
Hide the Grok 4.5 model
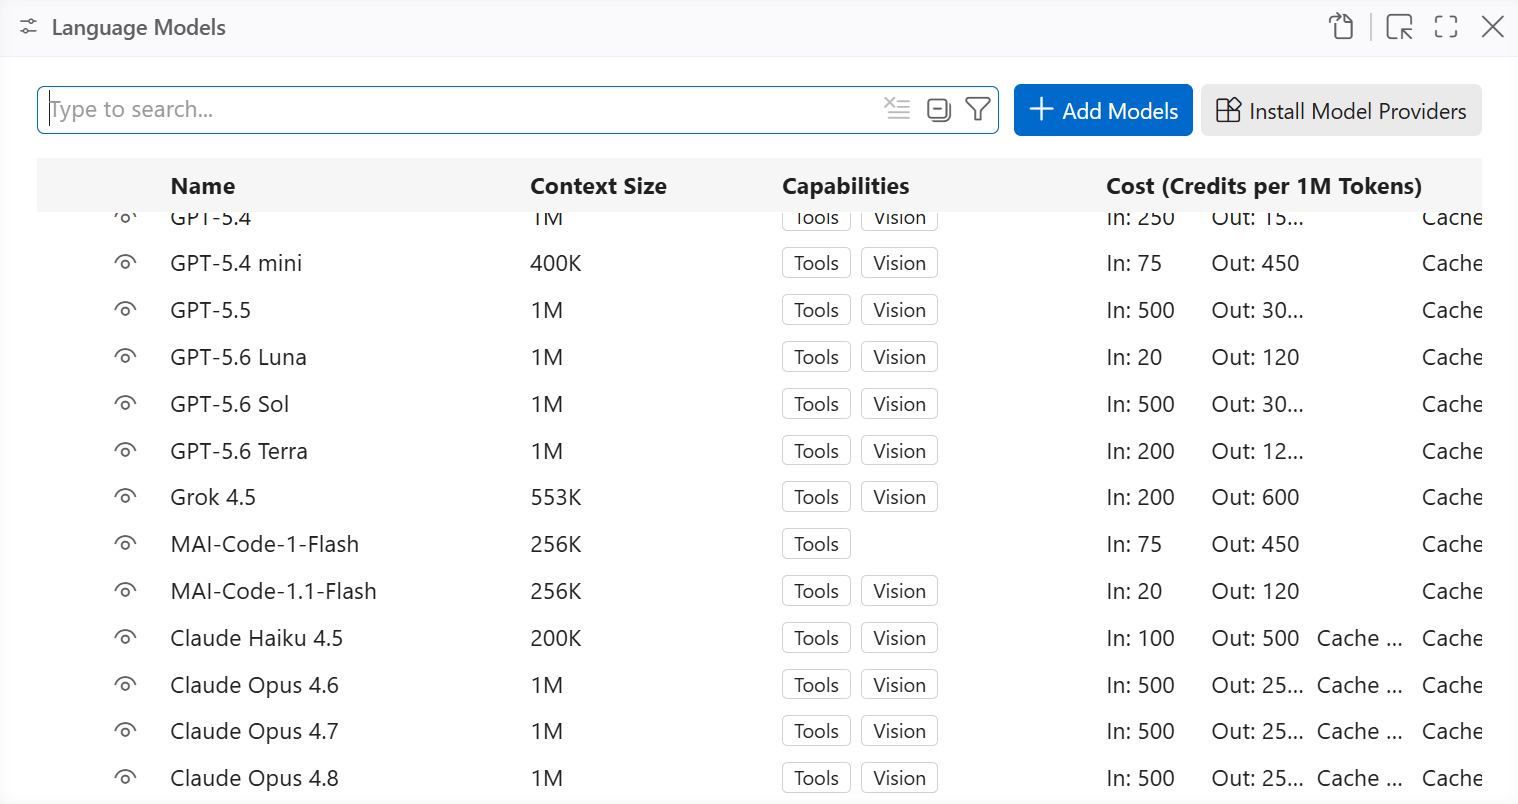(125, 497)
